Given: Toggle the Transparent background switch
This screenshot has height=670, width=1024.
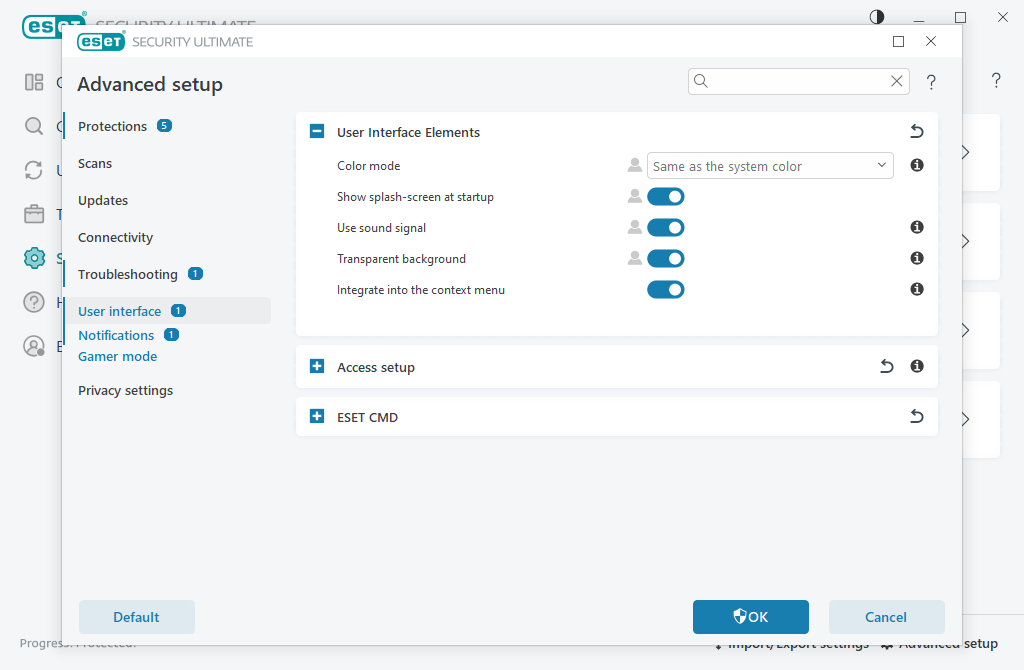Looking at the screenshot, I should 665,259.
